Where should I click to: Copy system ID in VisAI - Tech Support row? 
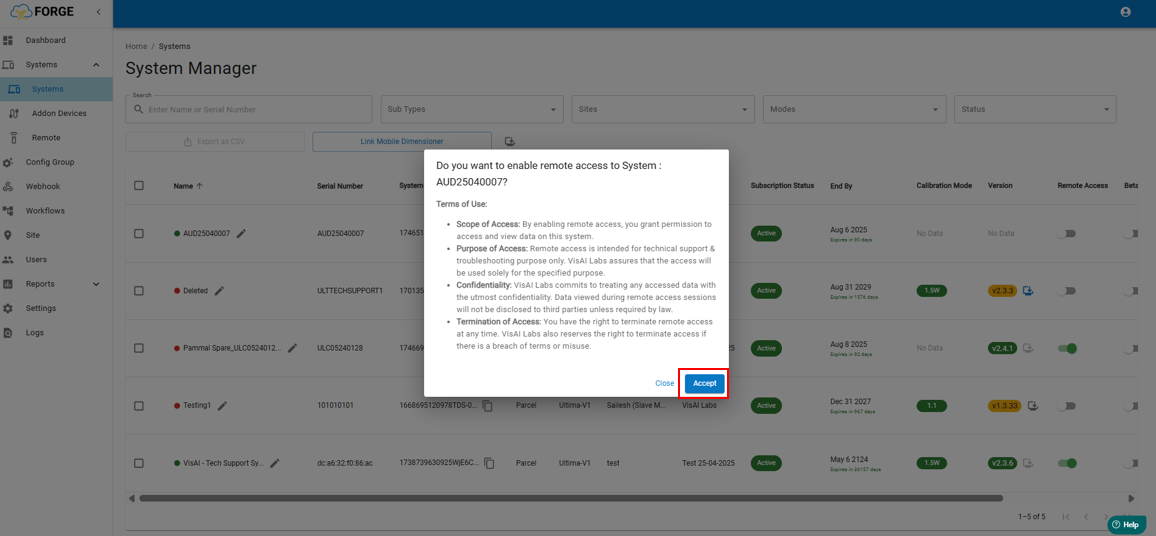[488, 463]
